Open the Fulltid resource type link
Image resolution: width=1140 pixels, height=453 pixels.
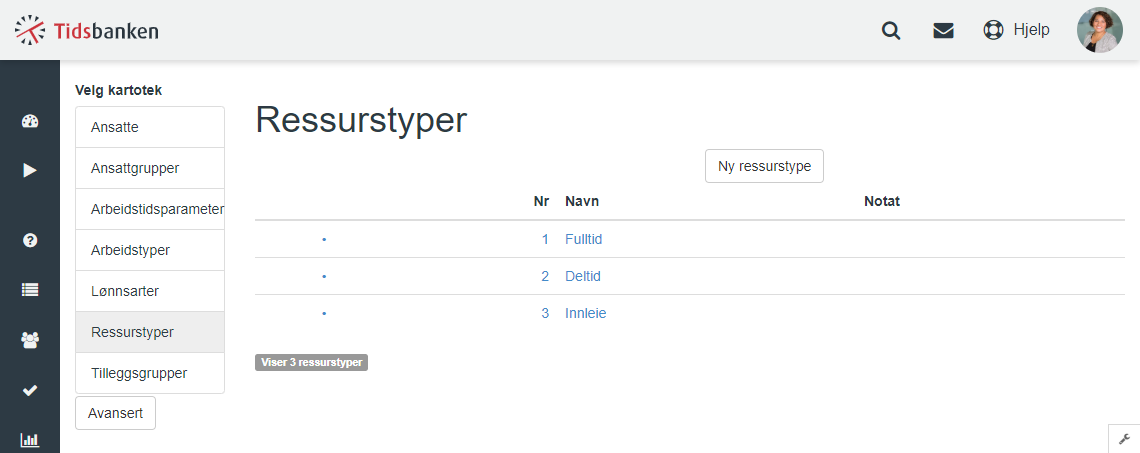583,239
